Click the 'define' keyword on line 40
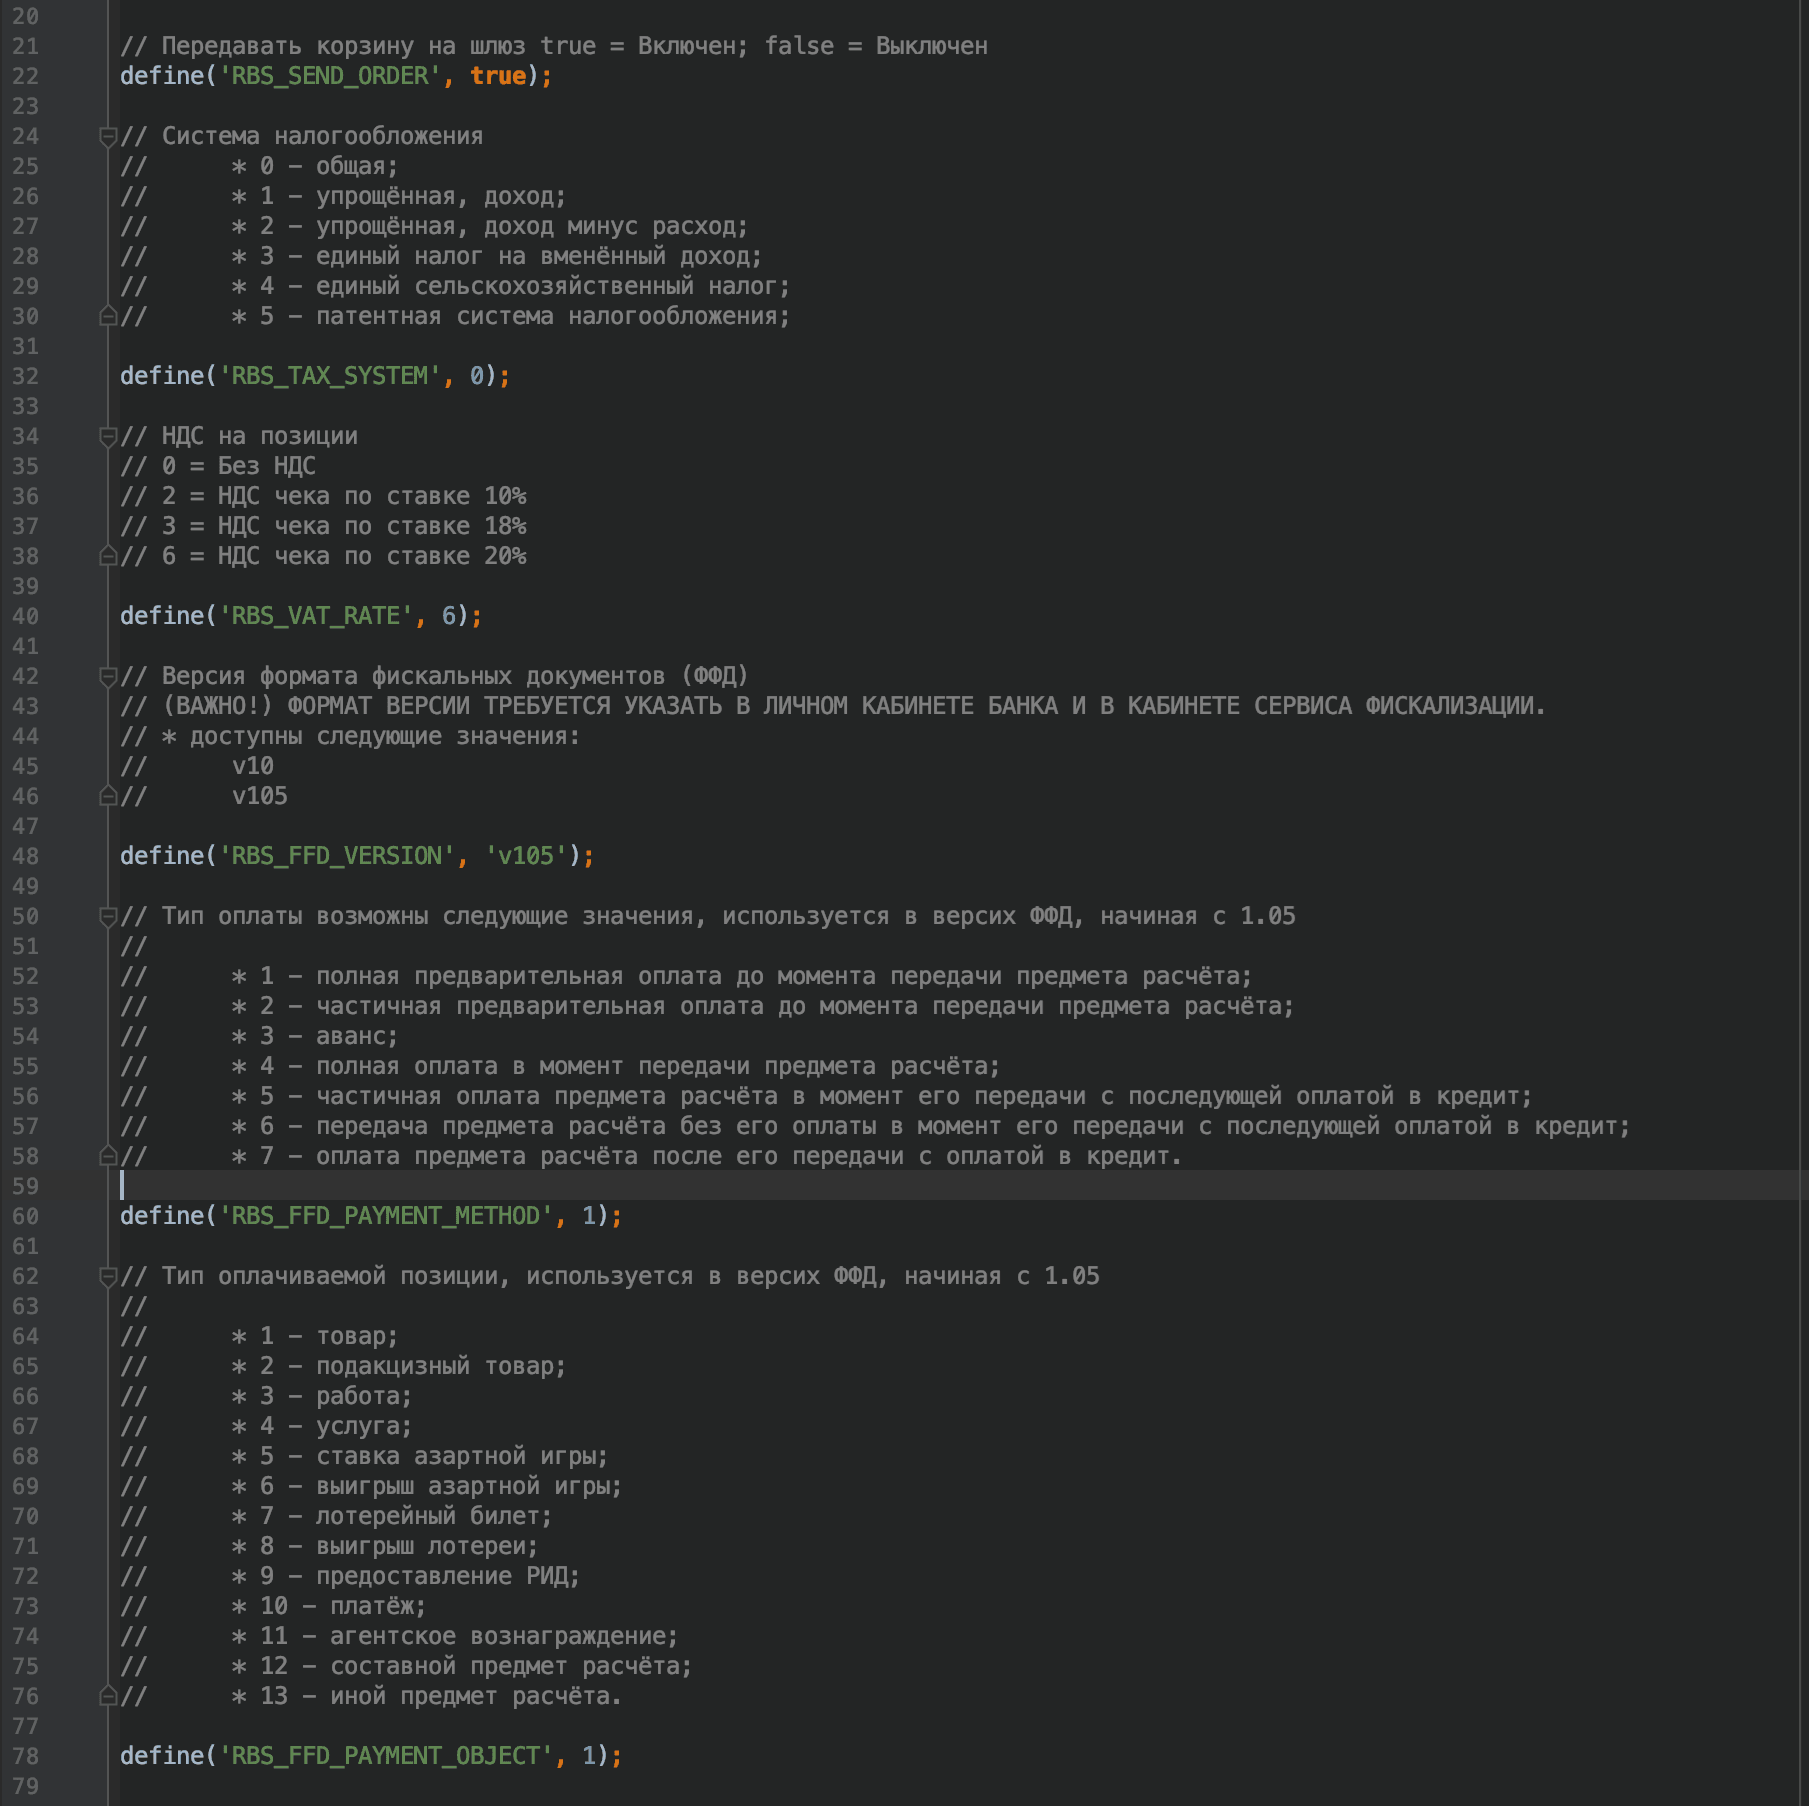Screen dimensions: 1809x1806 pyautogui.click(x=162, y=616)
